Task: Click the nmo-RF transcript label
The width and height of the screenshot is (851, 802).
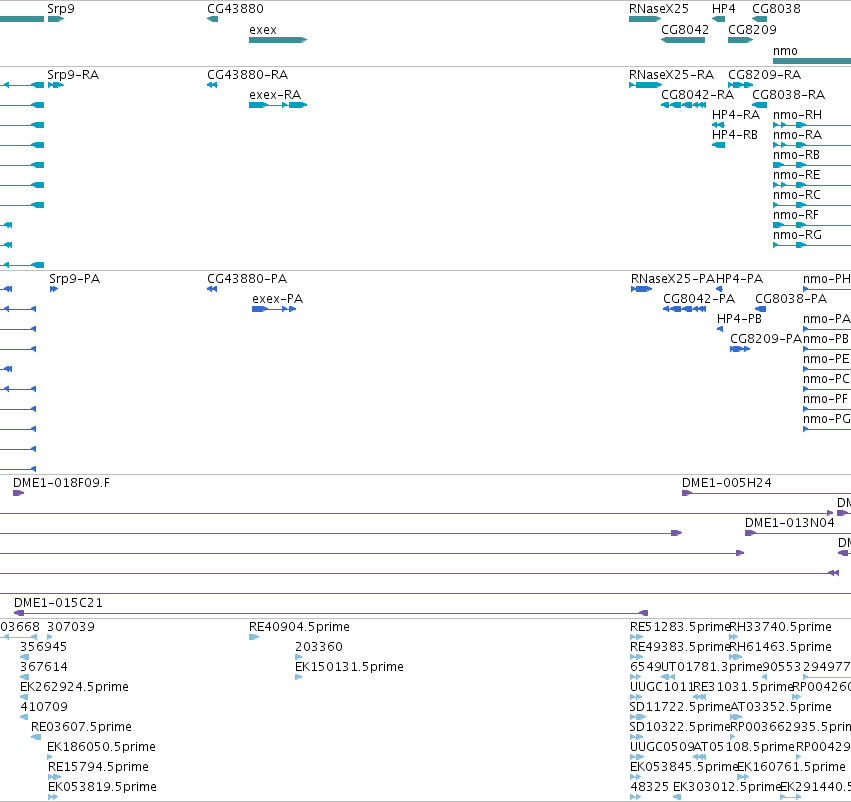Action: pos(796,215)
